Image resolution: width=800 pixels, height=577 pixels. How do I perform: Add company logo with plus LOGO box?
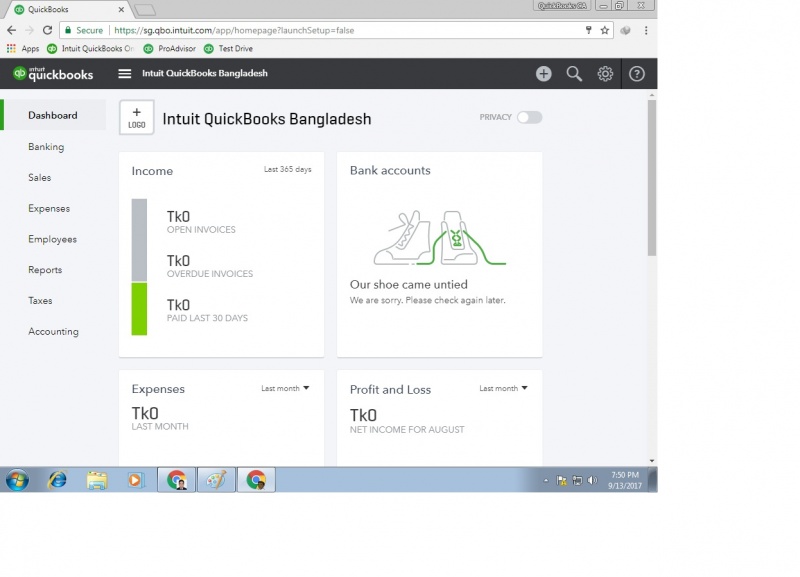coord(137,117)
